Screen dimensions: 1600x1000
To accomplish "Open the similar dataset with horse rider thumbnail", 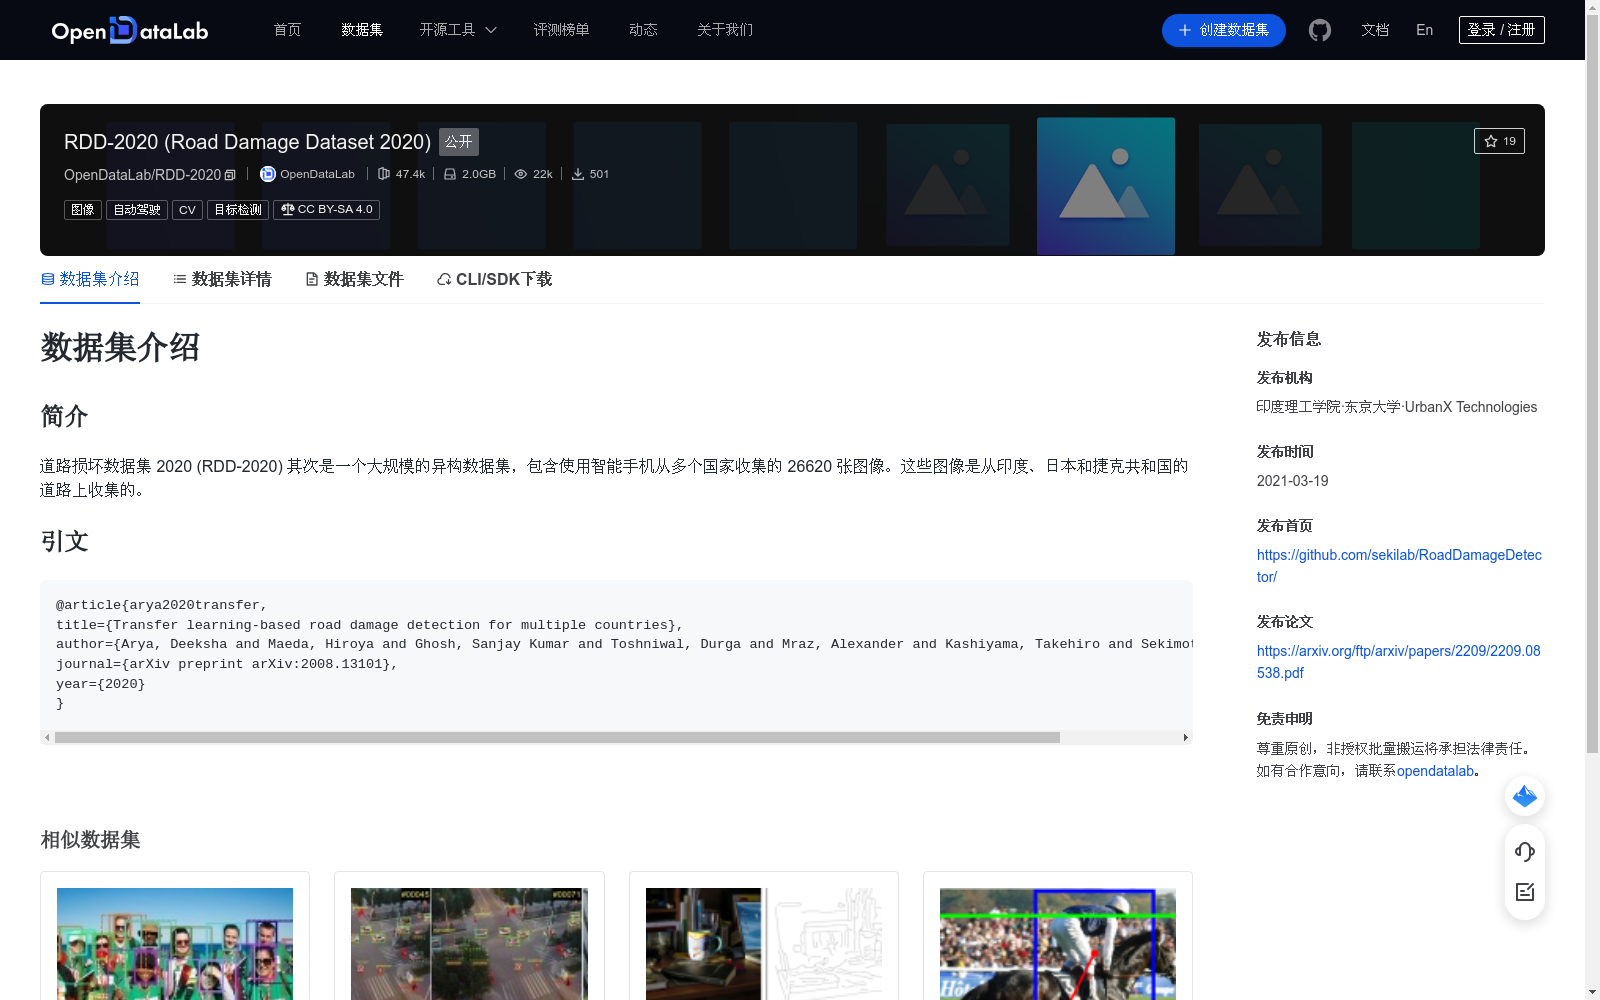I will click(x=1058, y=944).
